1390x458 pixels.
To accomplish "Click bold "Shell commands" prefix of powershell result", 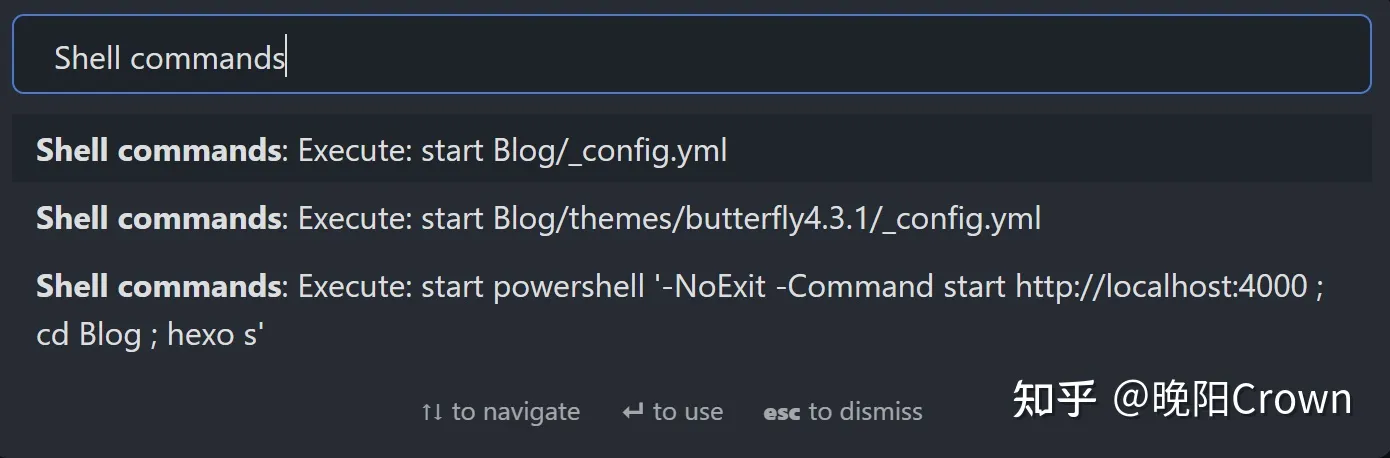I will tap(158, 287).
